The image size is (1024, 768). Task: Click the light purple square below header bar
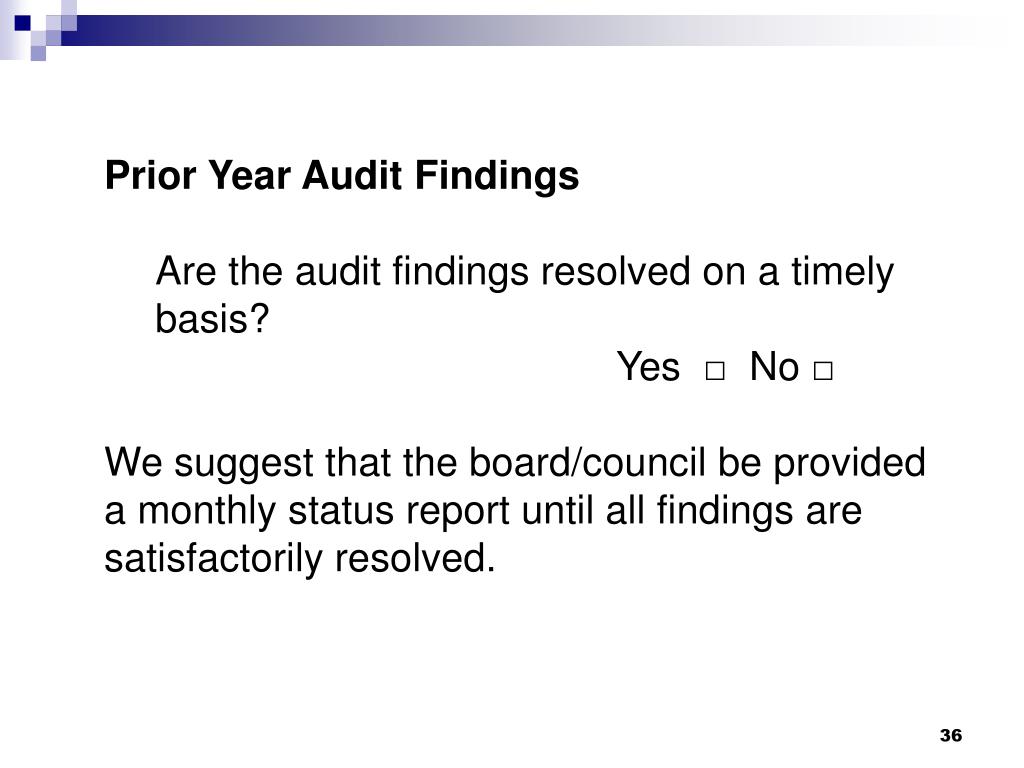[x=39, y=54]
